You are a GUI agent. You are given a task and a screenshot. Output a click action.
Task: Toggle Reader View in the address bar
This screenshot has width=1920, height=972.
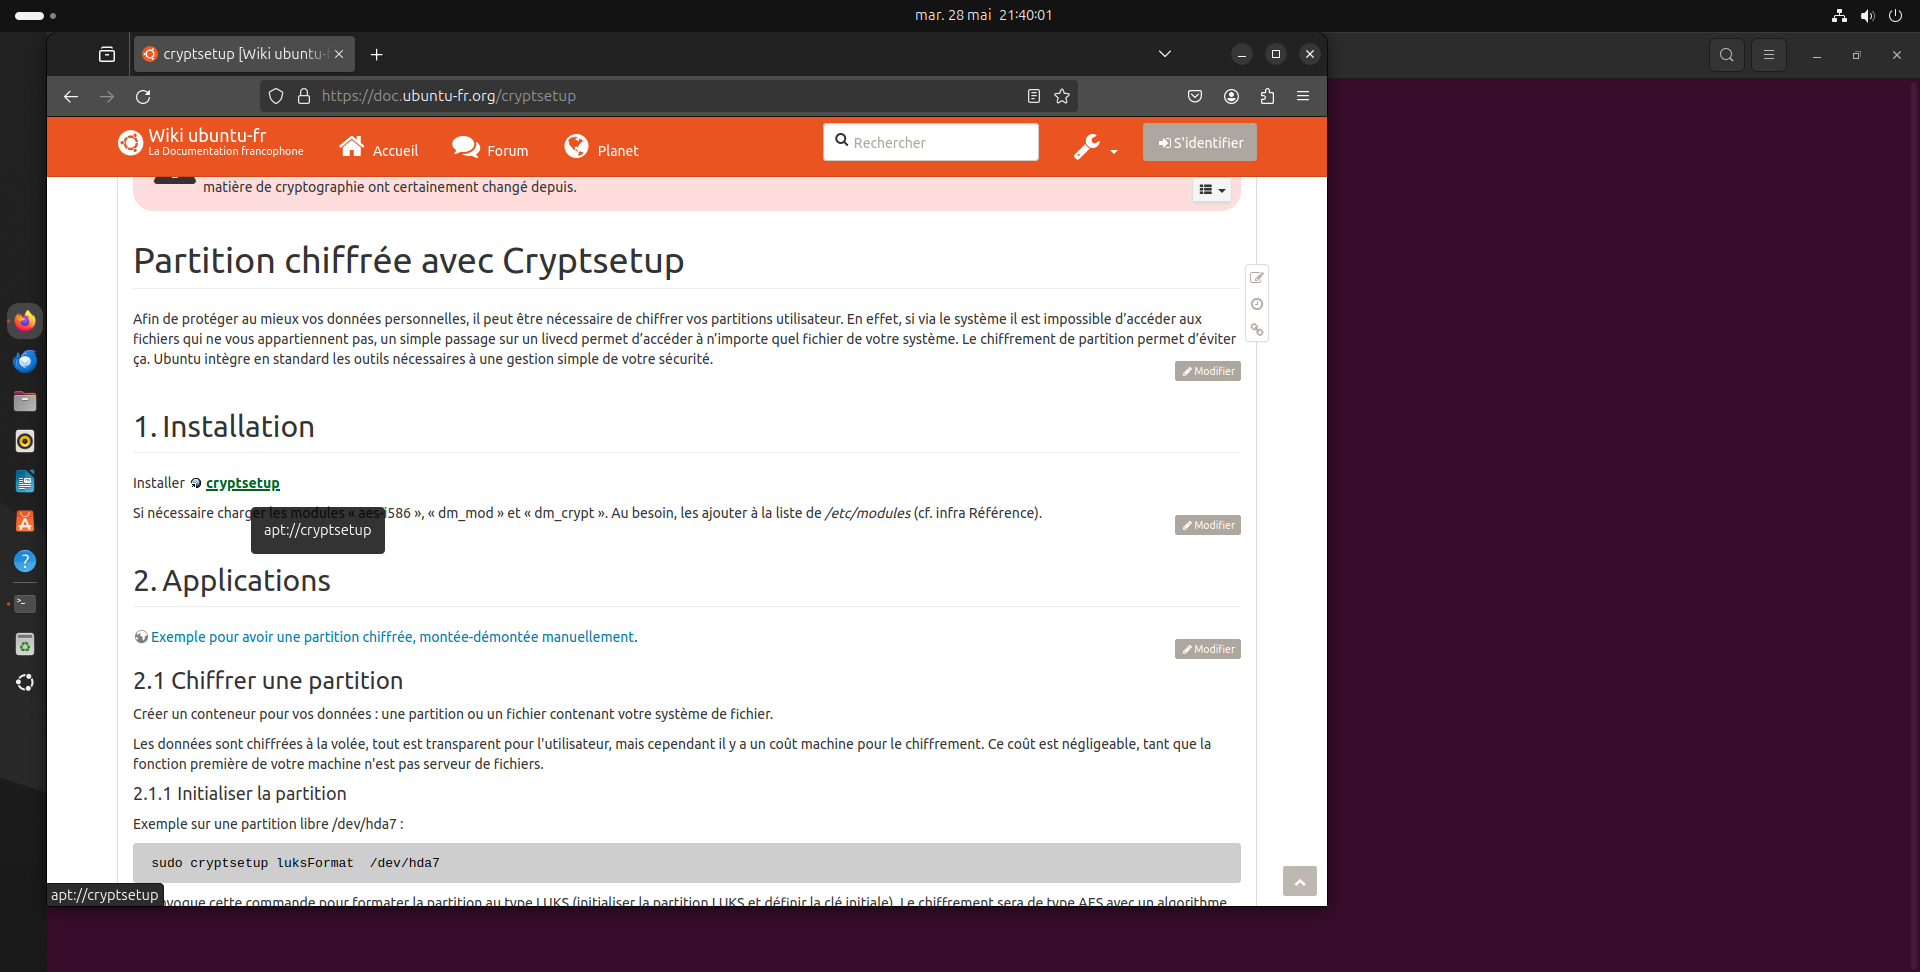pos(1034,96)
